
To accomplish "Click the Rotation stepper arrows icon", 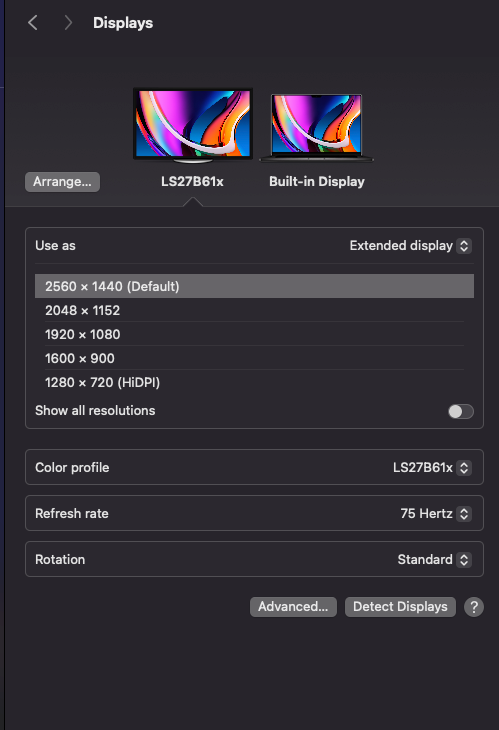I will [x=464, y=560].
